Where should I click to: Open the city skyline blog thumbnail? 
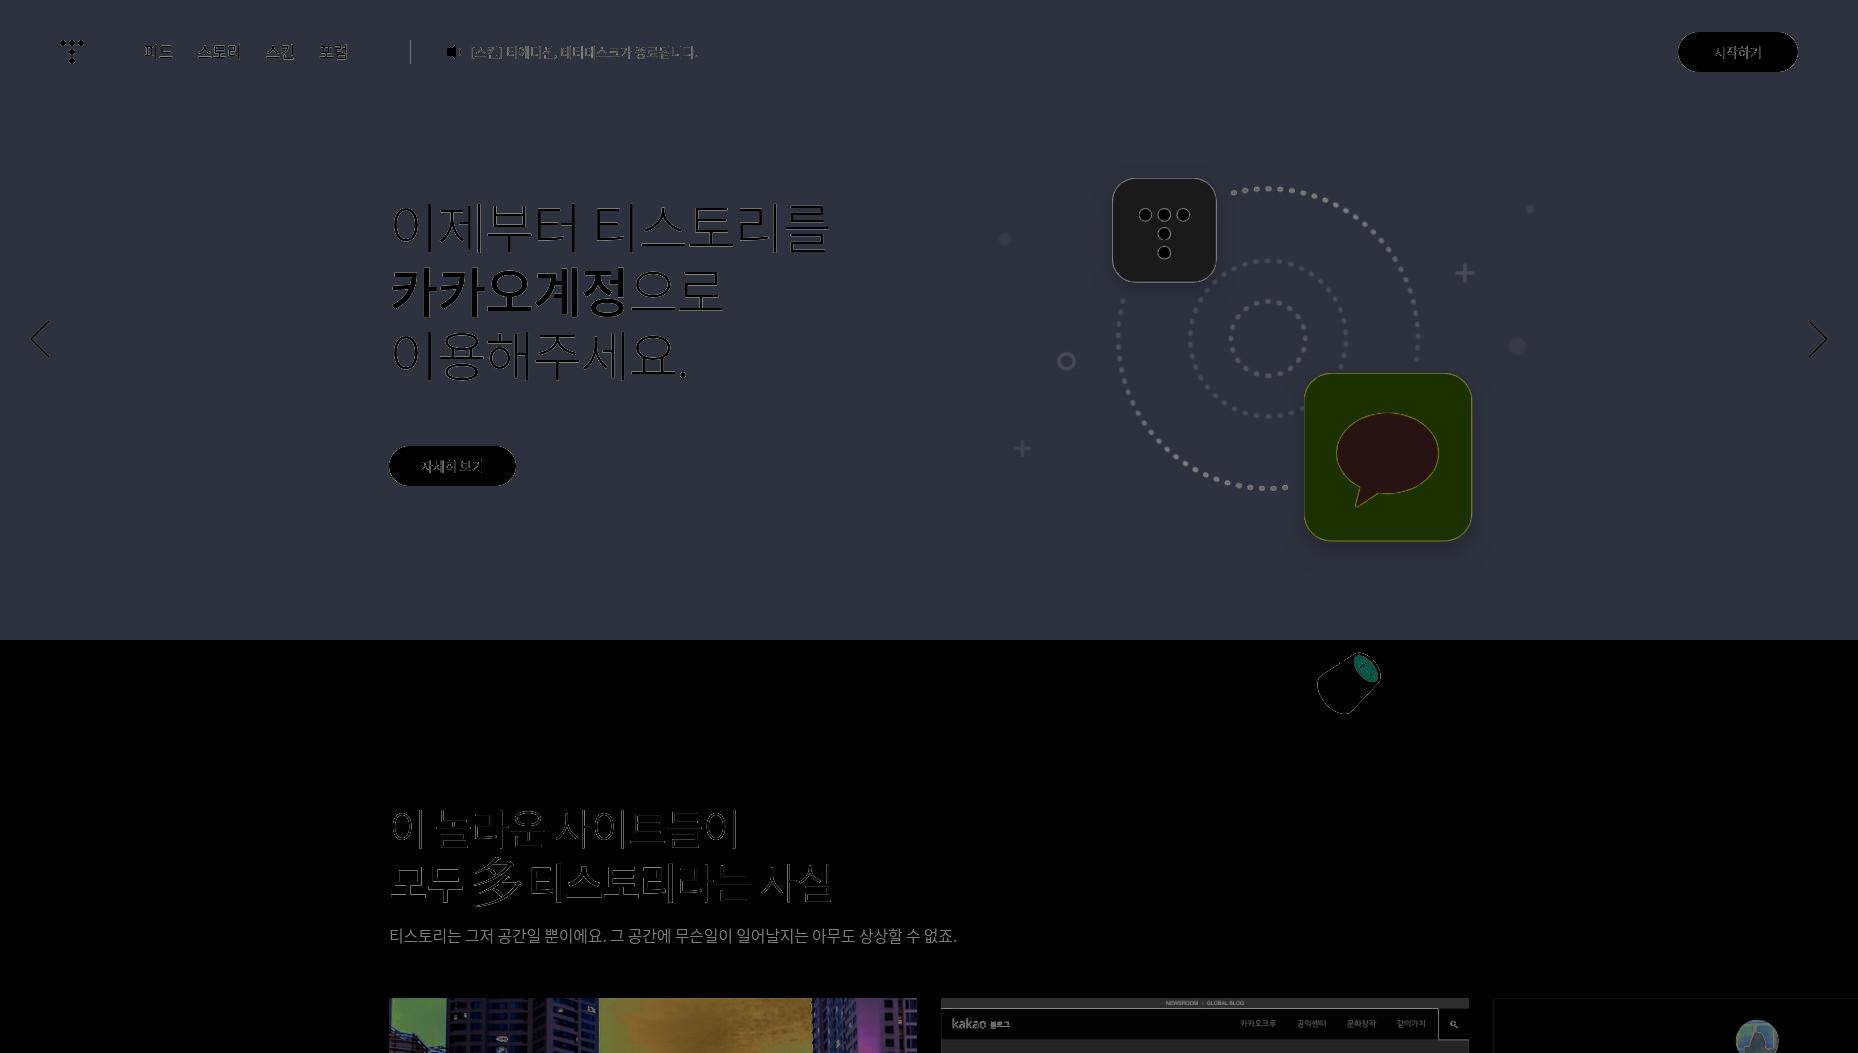pos(653,1025)
